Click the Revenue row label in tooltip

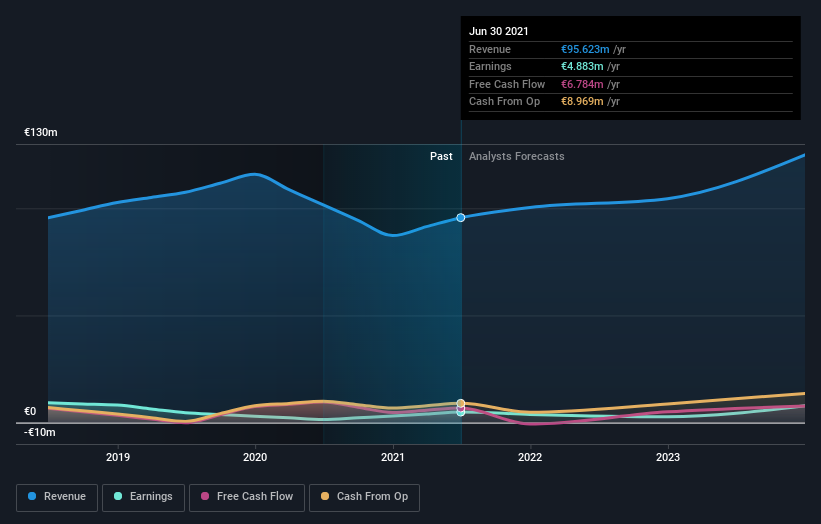pos(490,49)
